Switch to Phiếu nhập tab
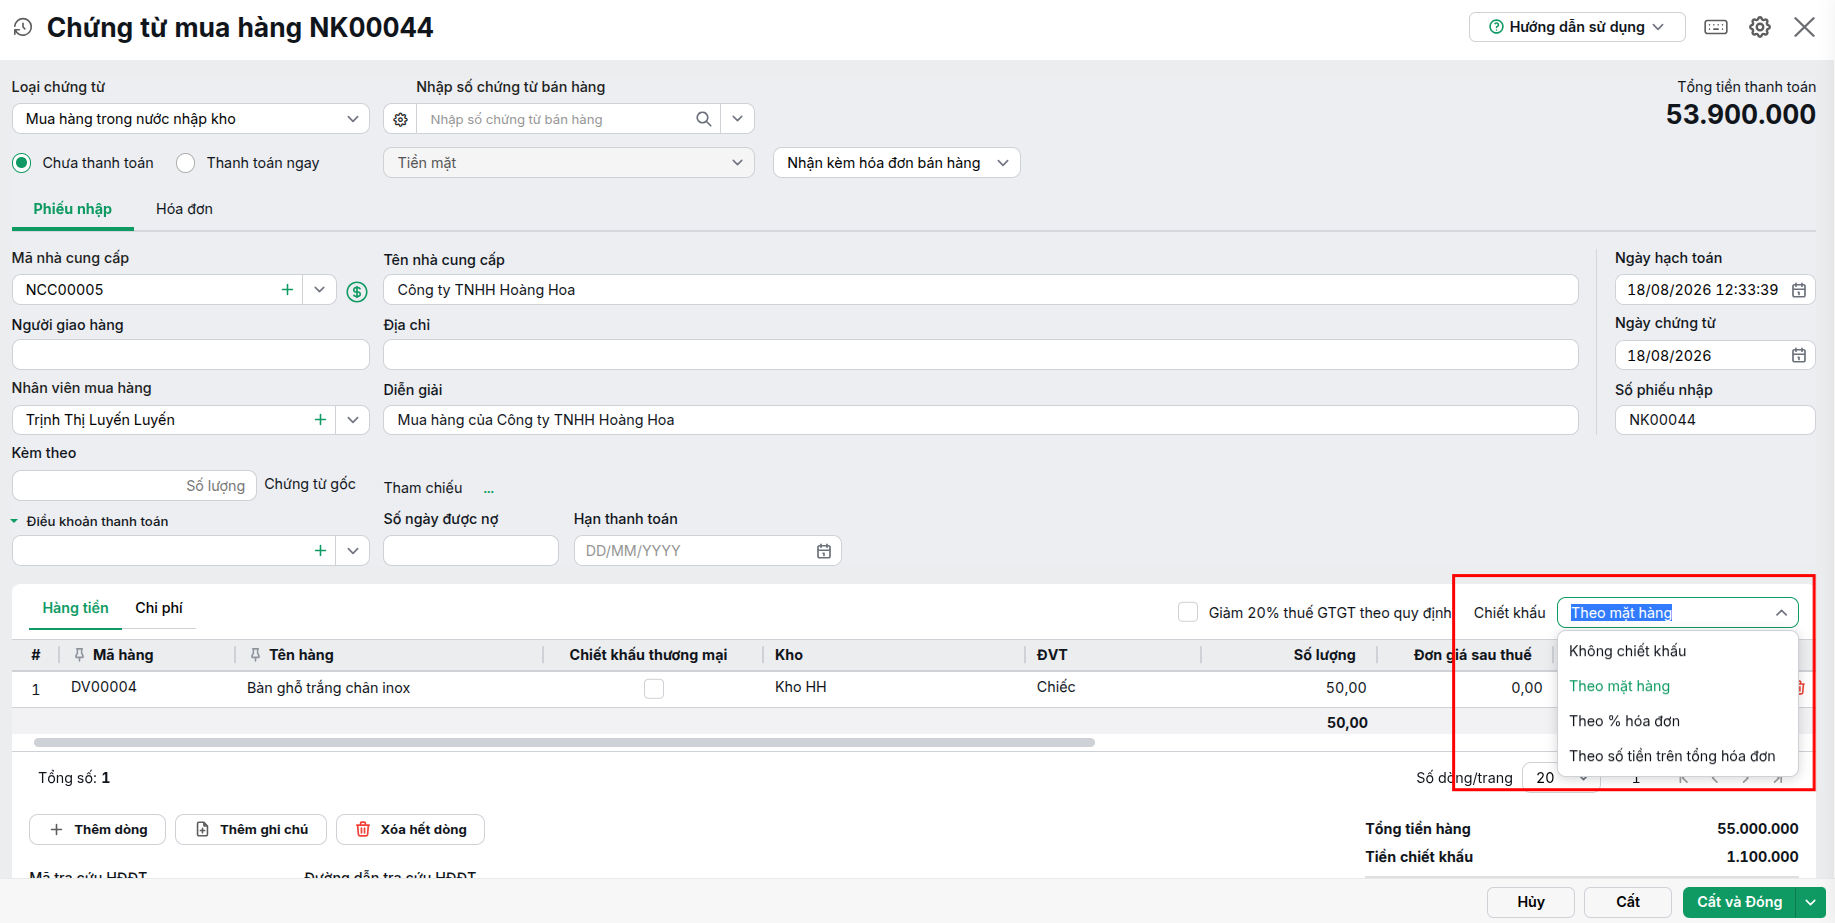Image resolution: width=1835 pixels, height=923 pixels. click(x=72, y=209)
